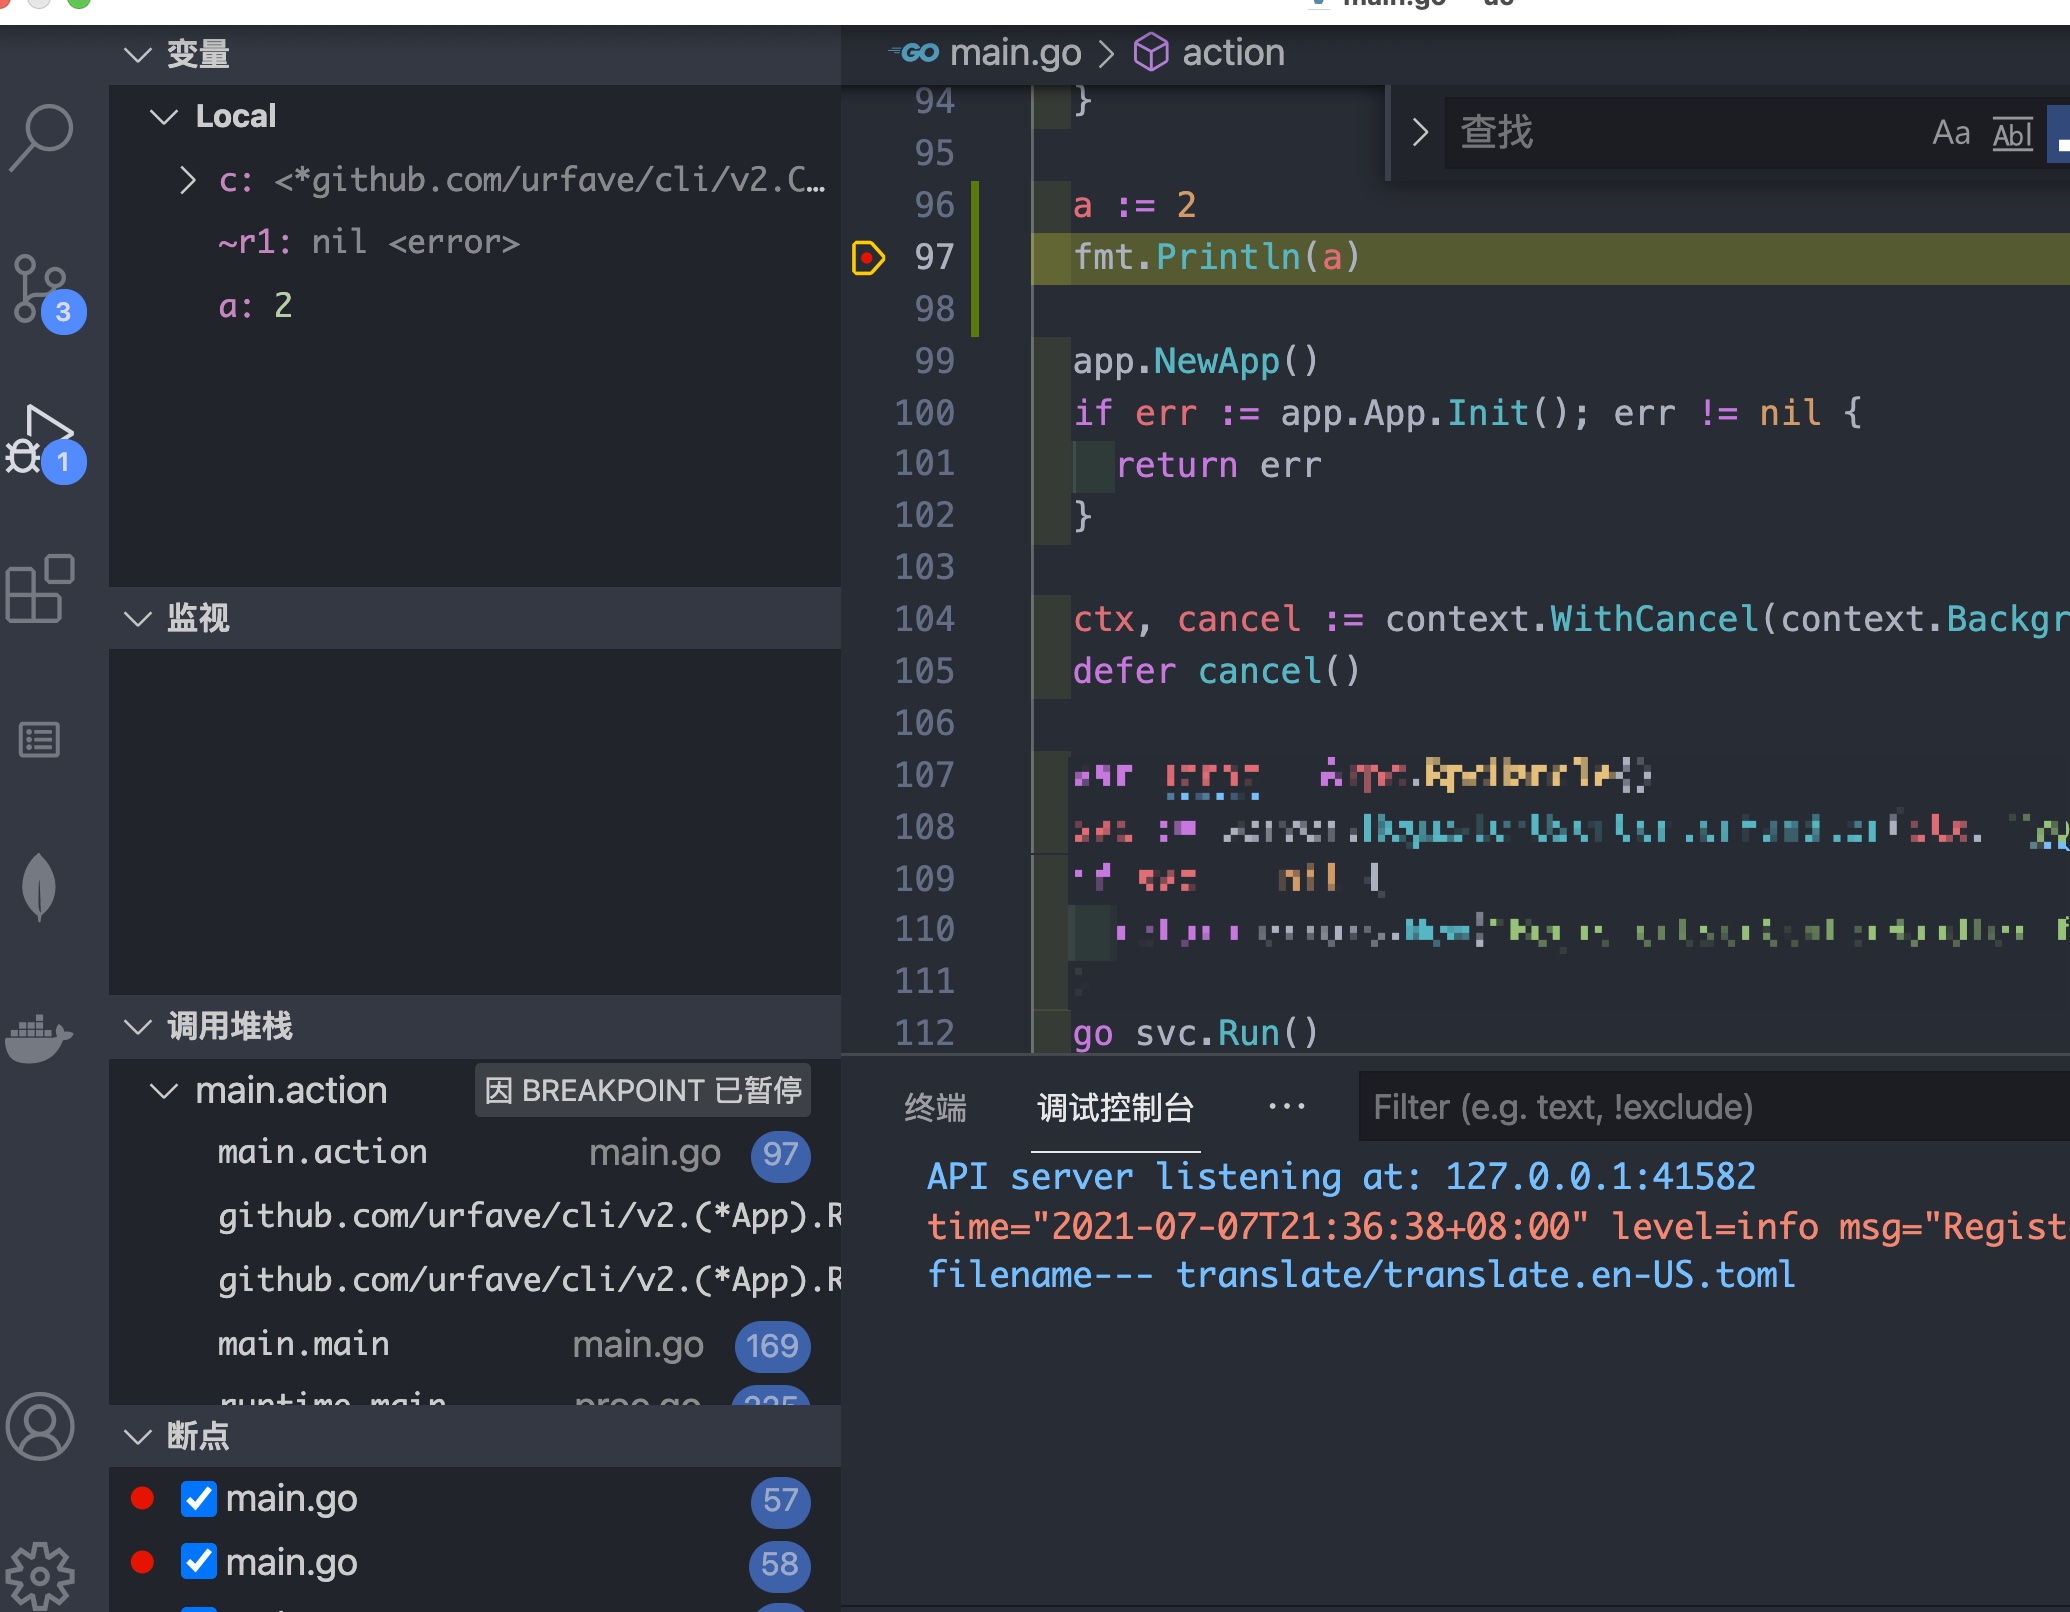Viewport: 2070px width, 1612px height.
Task: Click the breakpoint marker beside line 97
Action: pos(867,258)
